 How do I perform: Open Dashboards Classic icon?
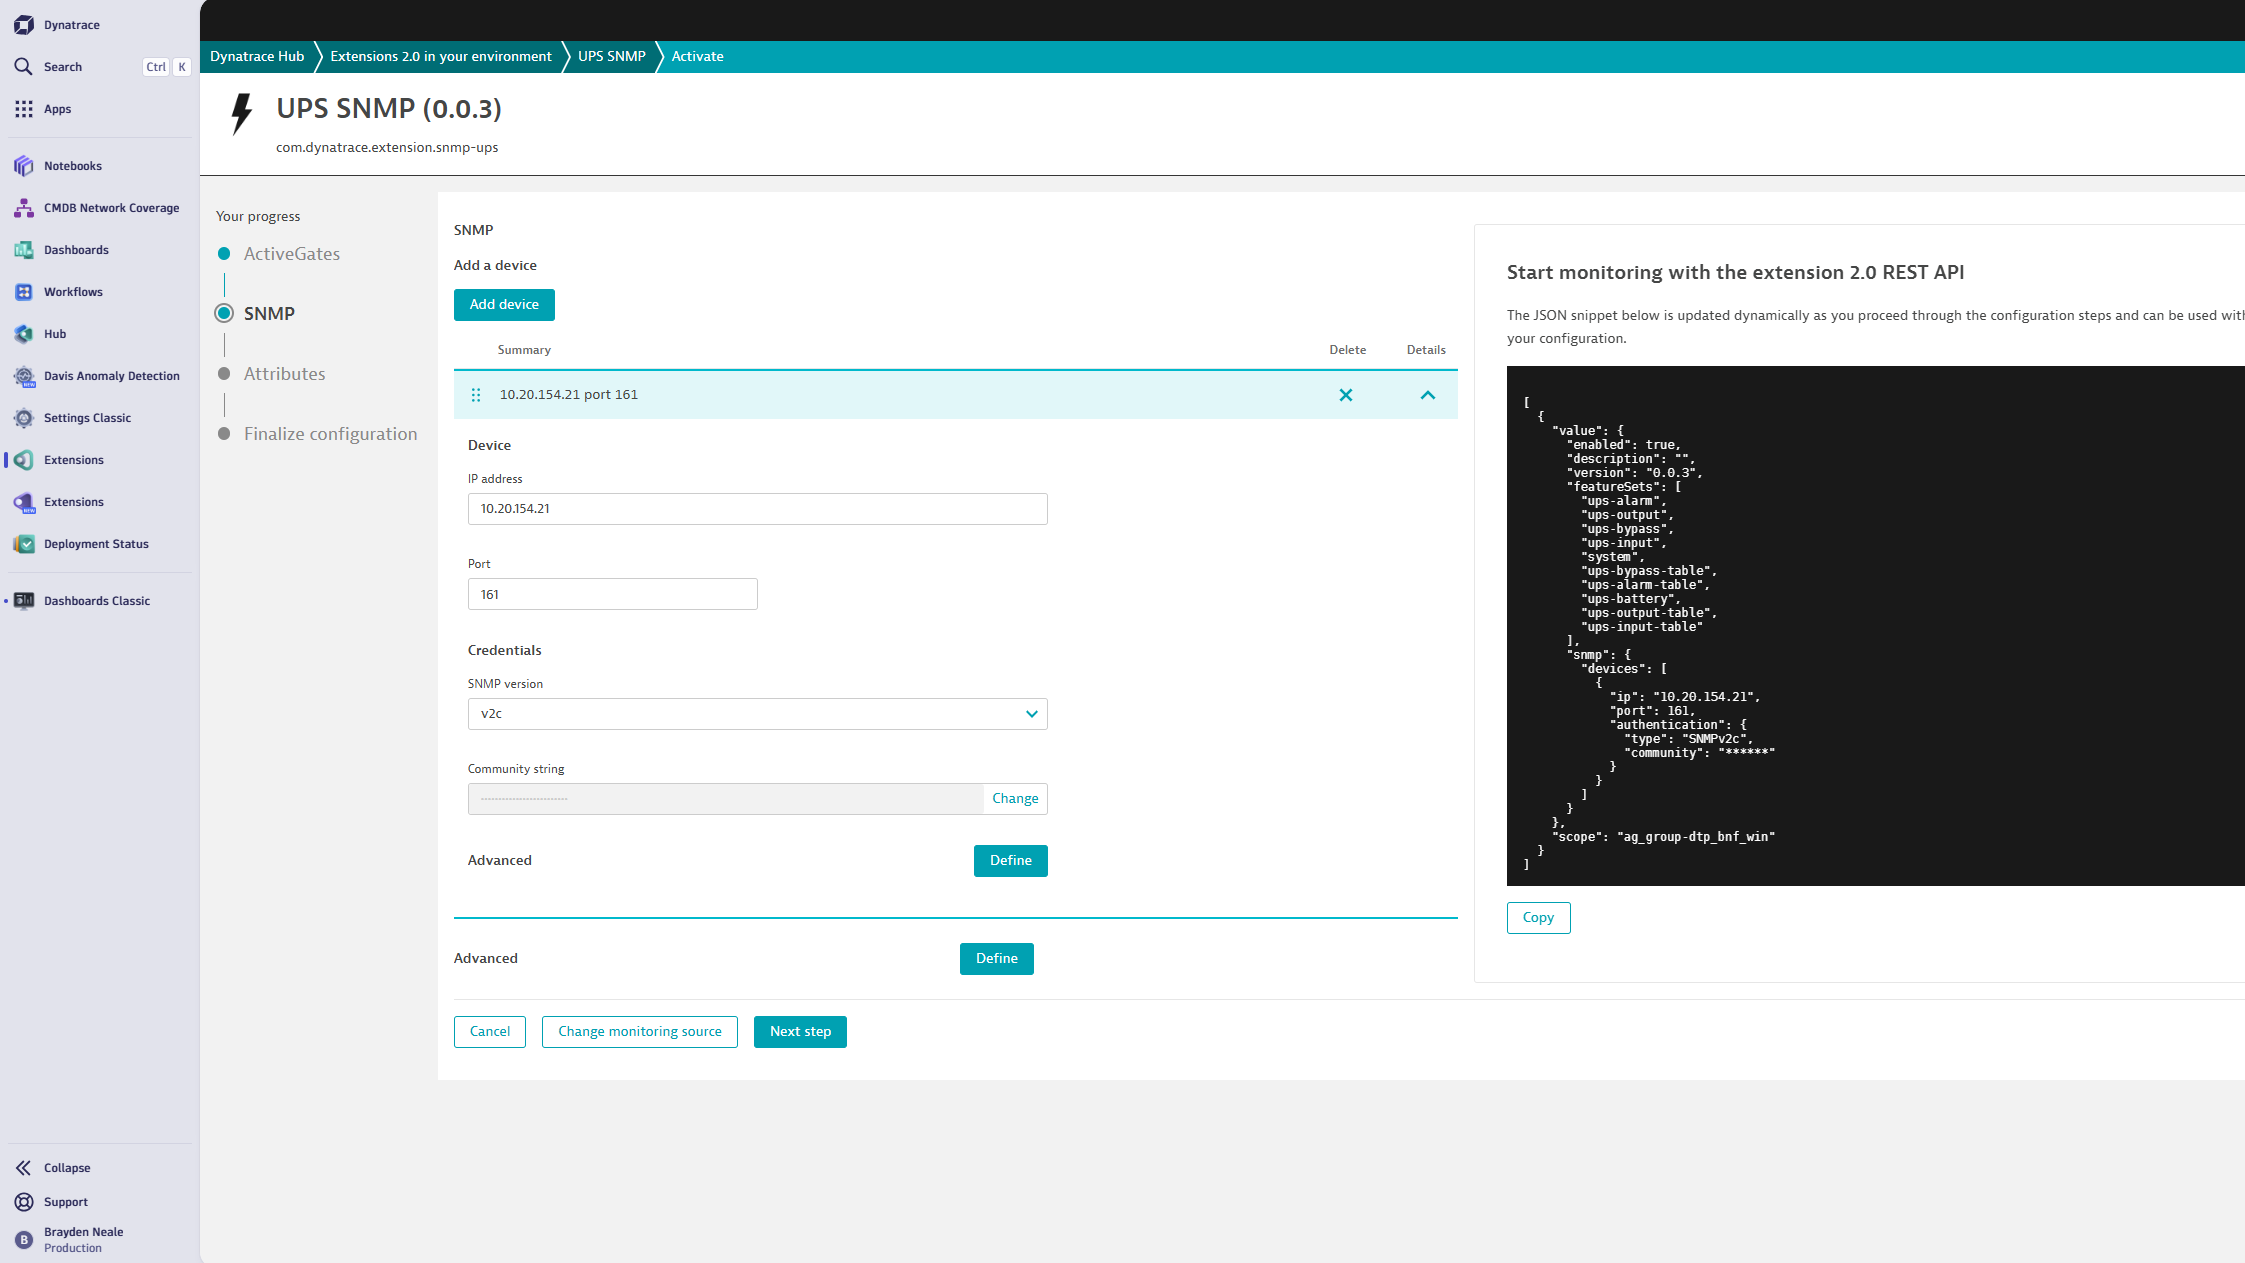point(24,601)
